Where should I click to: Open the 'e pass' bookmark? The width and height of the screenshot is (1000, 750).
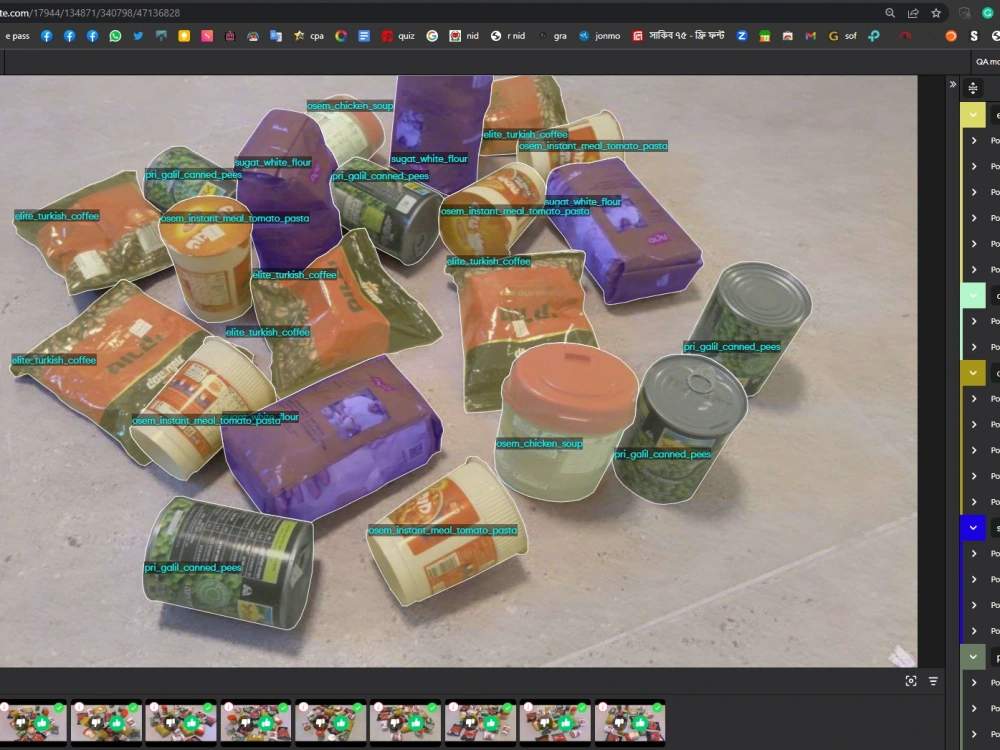tap(17, 36)
